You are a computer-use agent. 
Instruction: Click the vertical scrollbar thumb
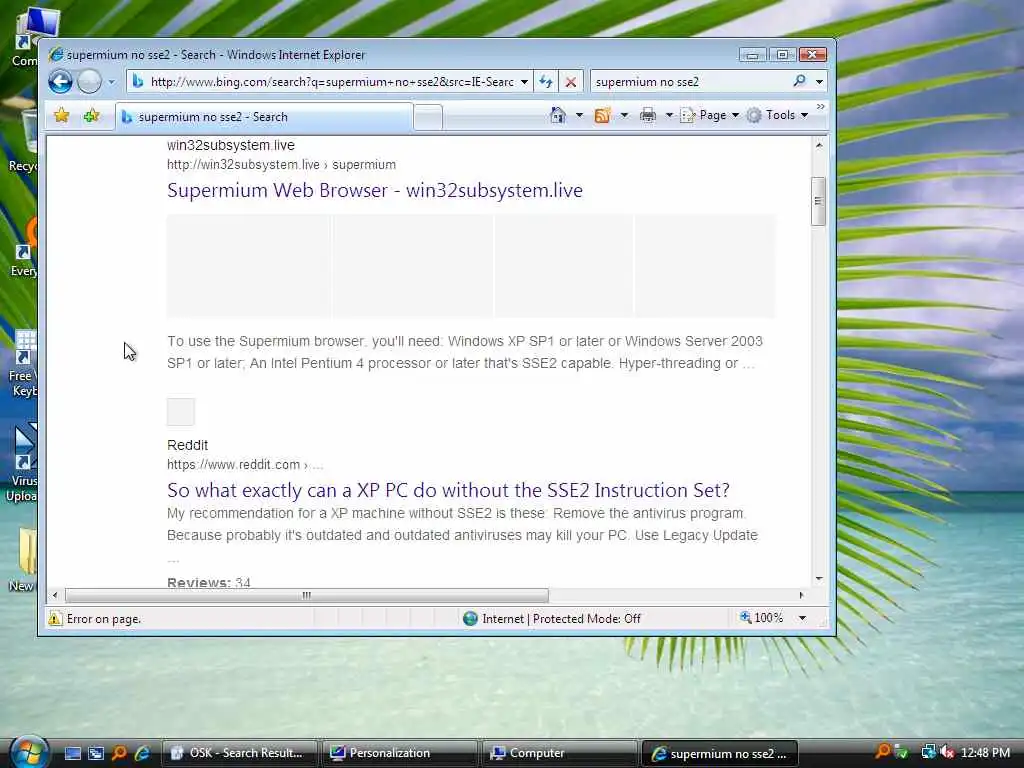tap(819, 201)
